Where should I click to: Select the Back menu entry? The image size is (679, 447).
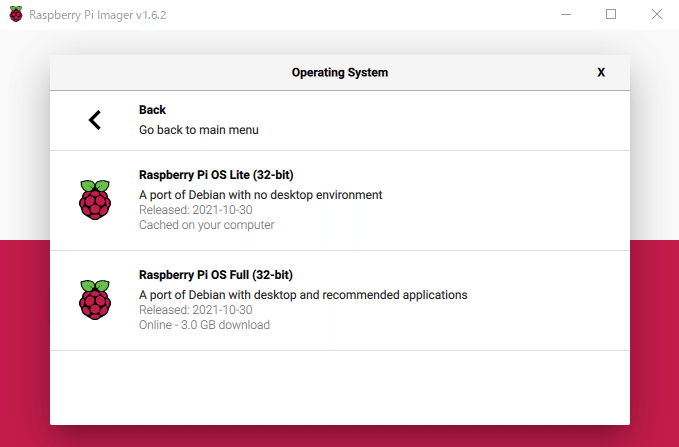pyautogui.click(x=152, y=110)
